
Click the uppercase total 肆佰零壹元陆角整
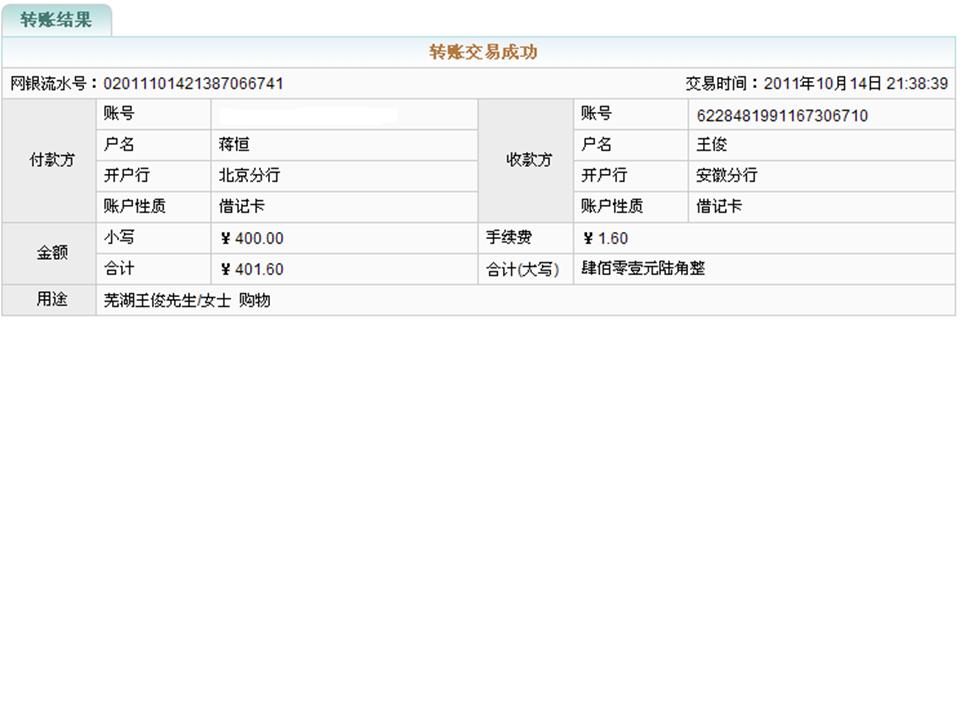[x=643, y=269]
